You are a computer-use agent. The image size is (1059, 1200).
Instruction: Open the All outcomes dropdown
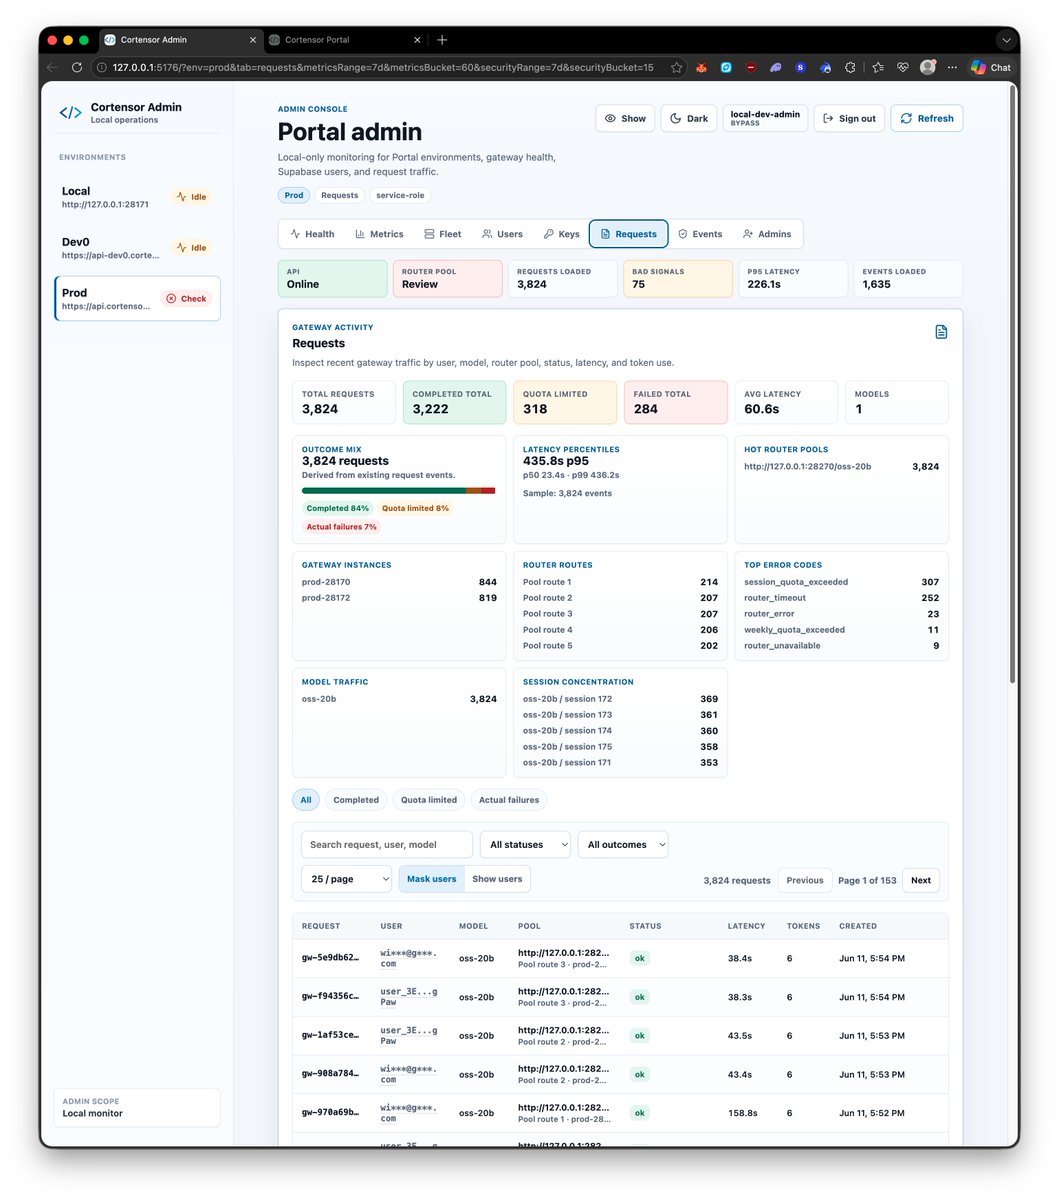click(622, 845)
